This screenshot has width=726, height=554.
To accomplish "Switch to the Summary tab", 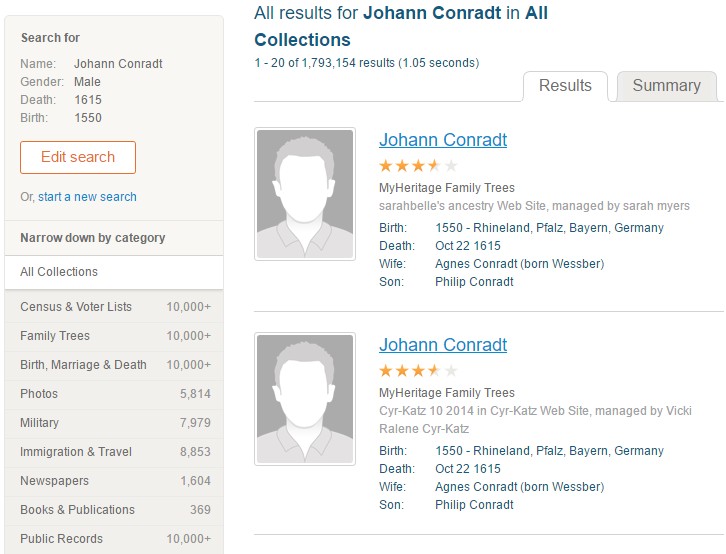I will pyautogui.click(x=666, y=86).
